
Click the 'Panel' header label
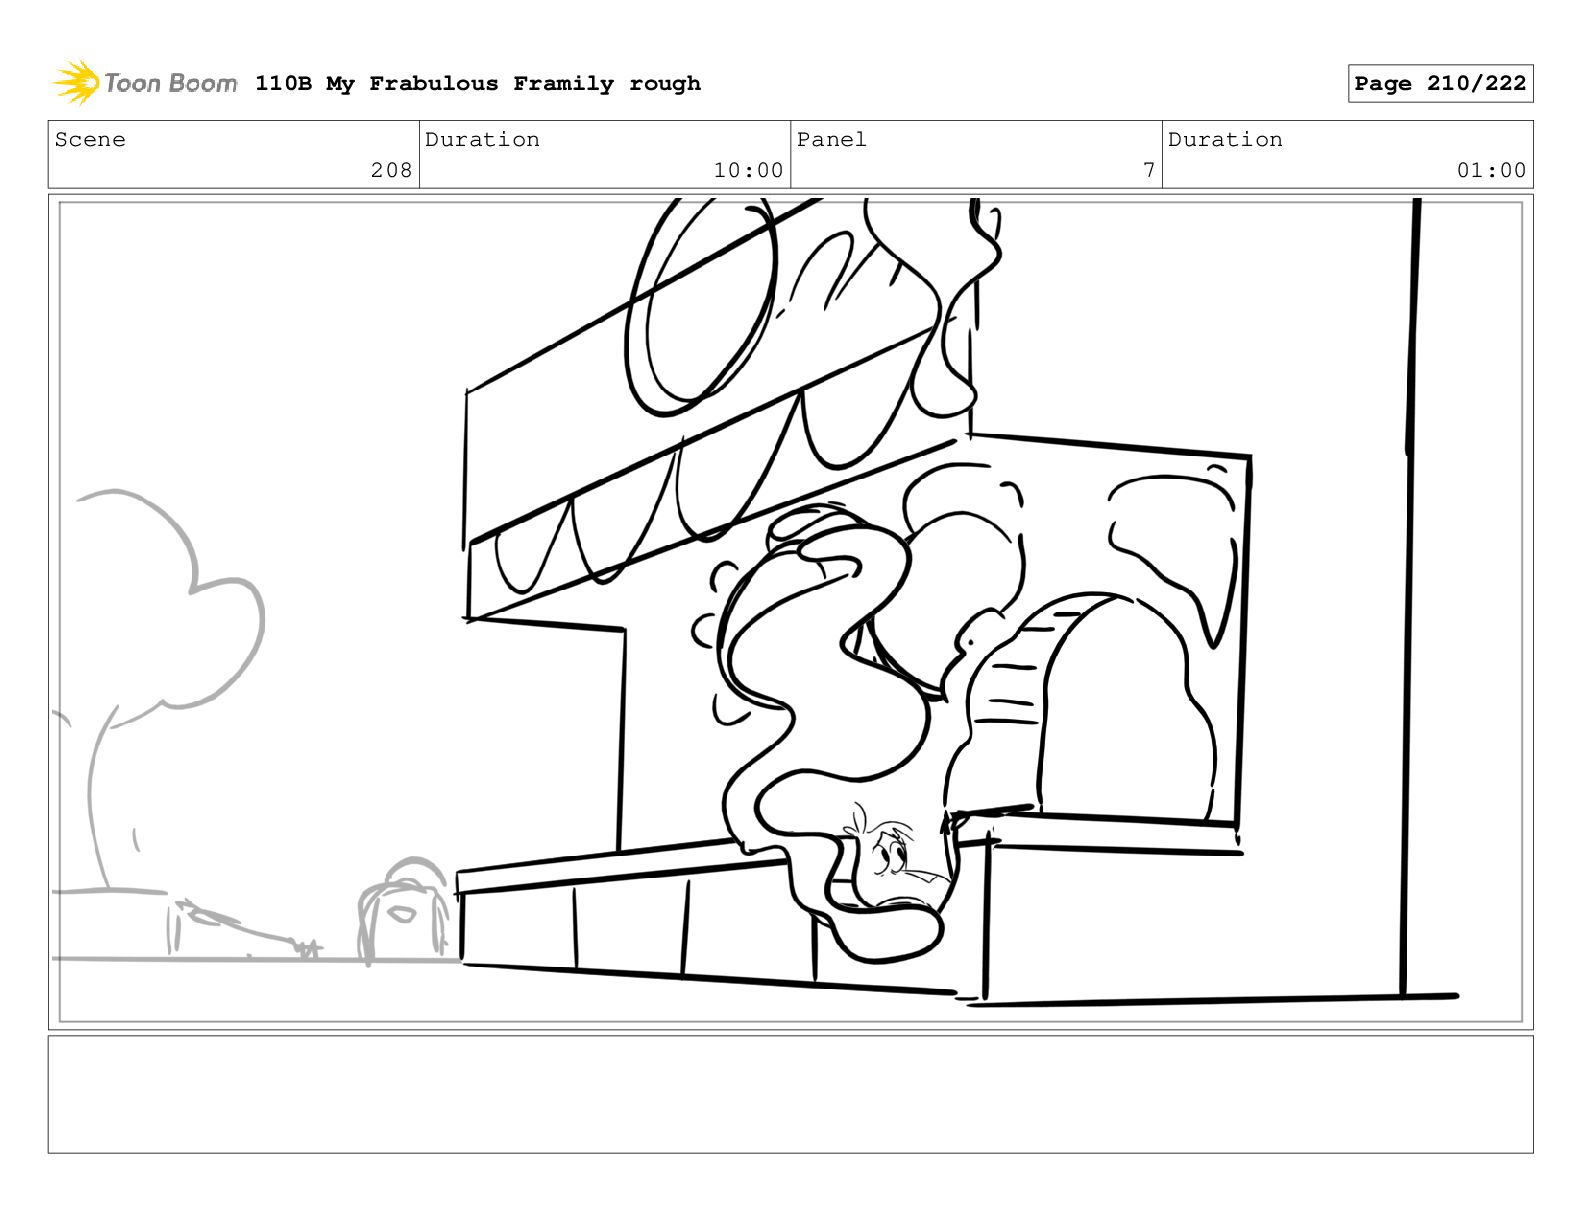coord(831,140)
